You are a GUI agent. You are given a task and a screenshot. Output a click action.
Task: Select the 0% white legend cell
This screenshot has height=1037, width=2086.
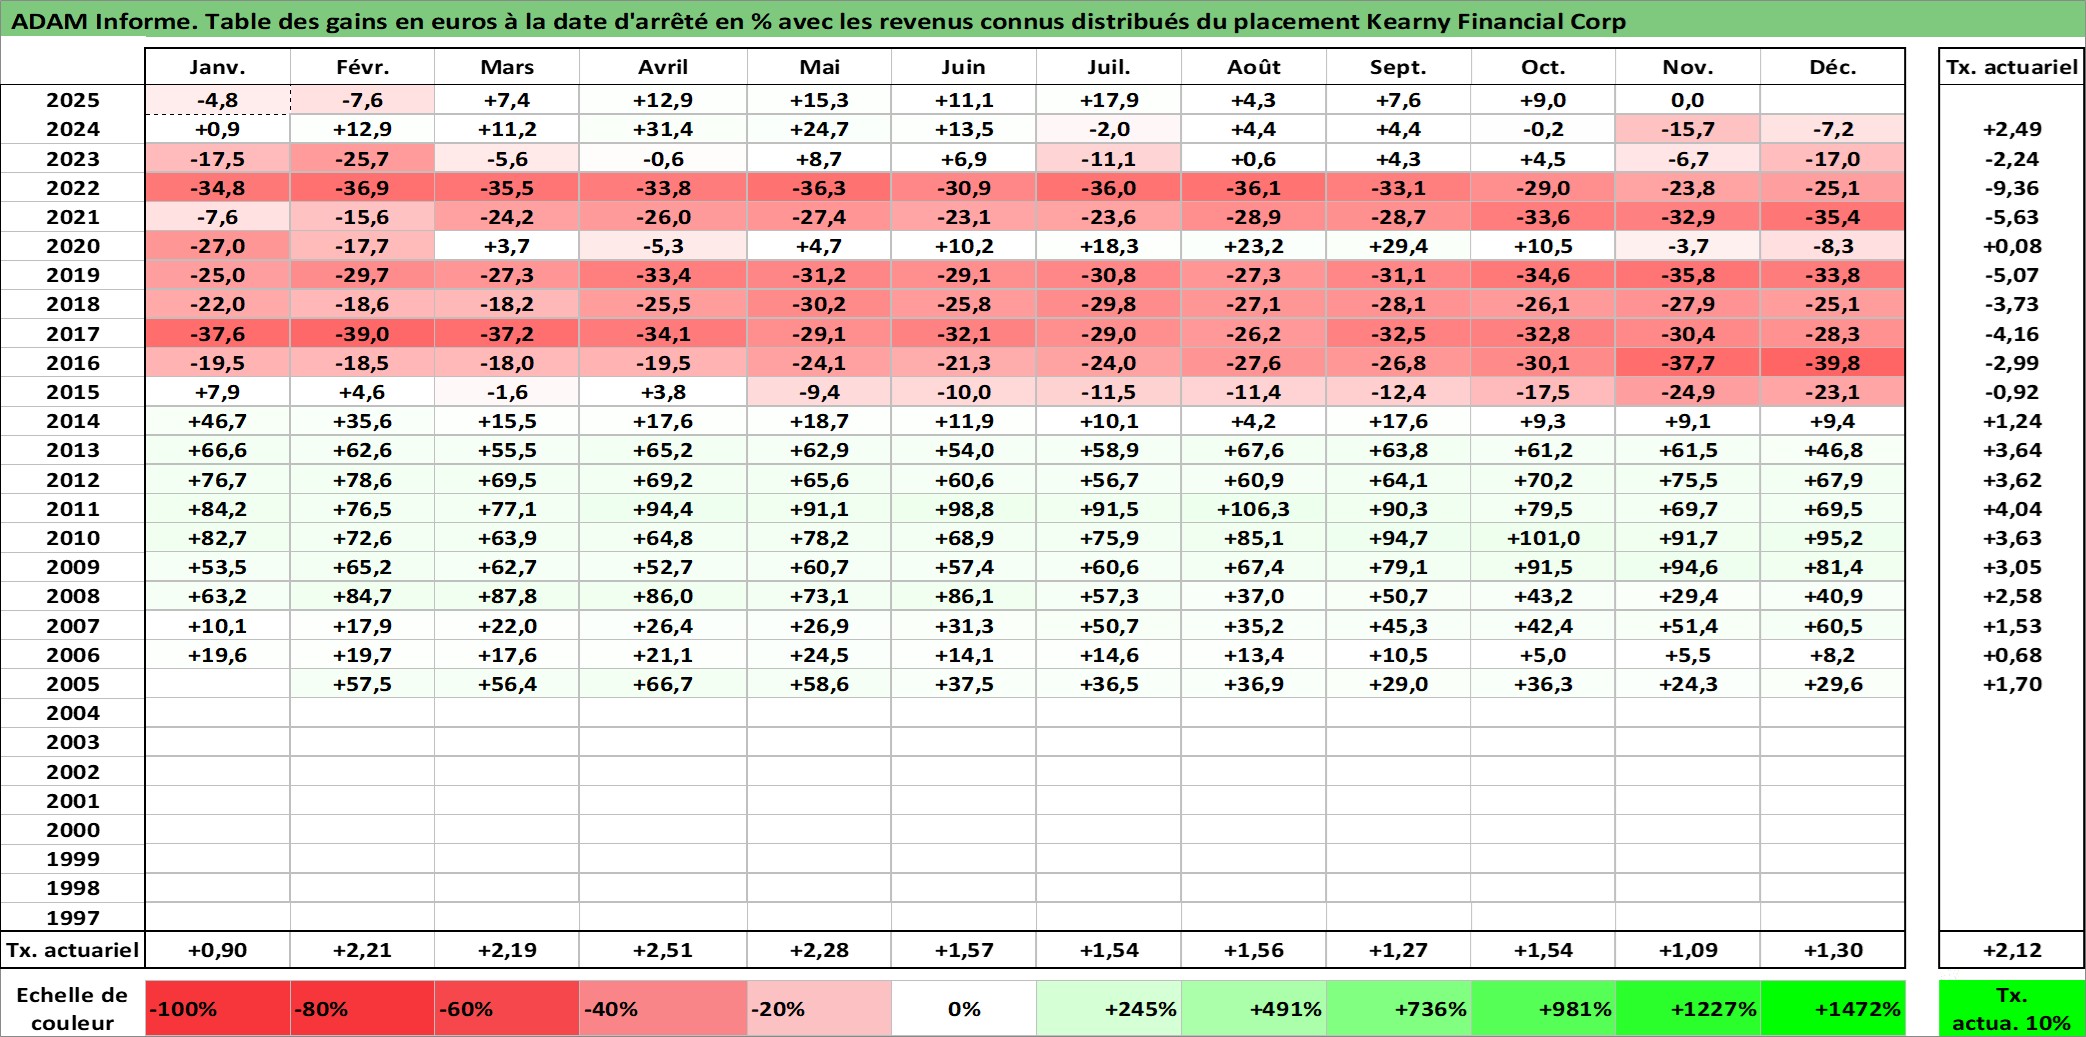tap(964, 1008)
